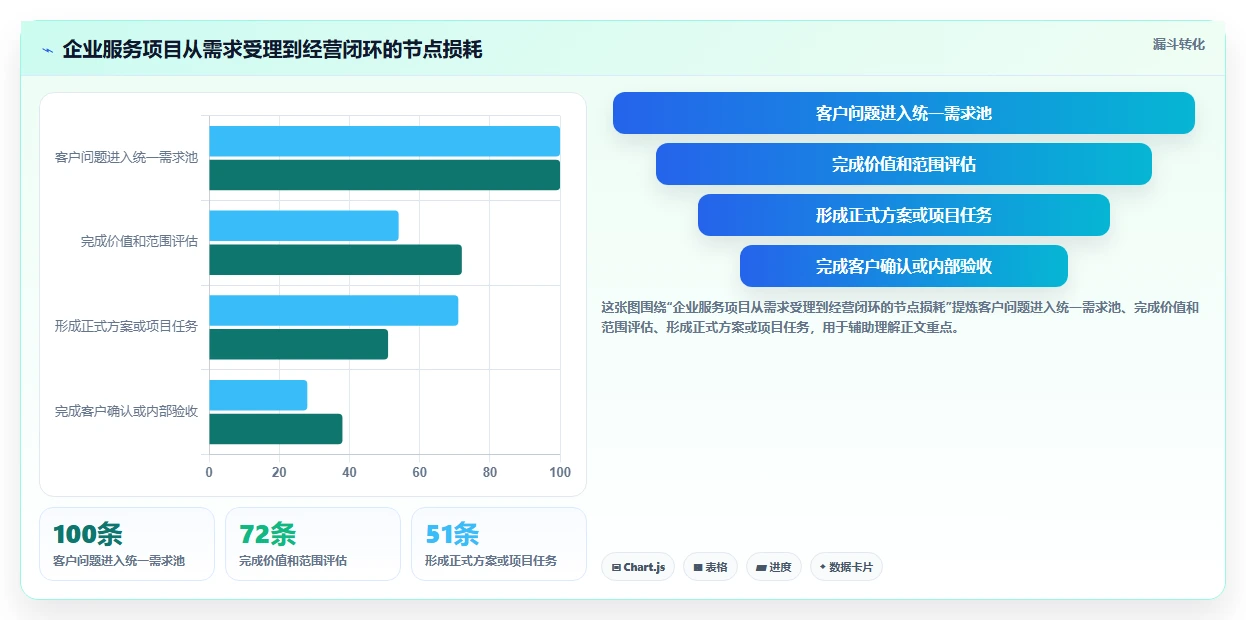The height and width of the screenshot is (620, 1246).
Task: Click the x-axis tick label 60
Action: point(419,472)
